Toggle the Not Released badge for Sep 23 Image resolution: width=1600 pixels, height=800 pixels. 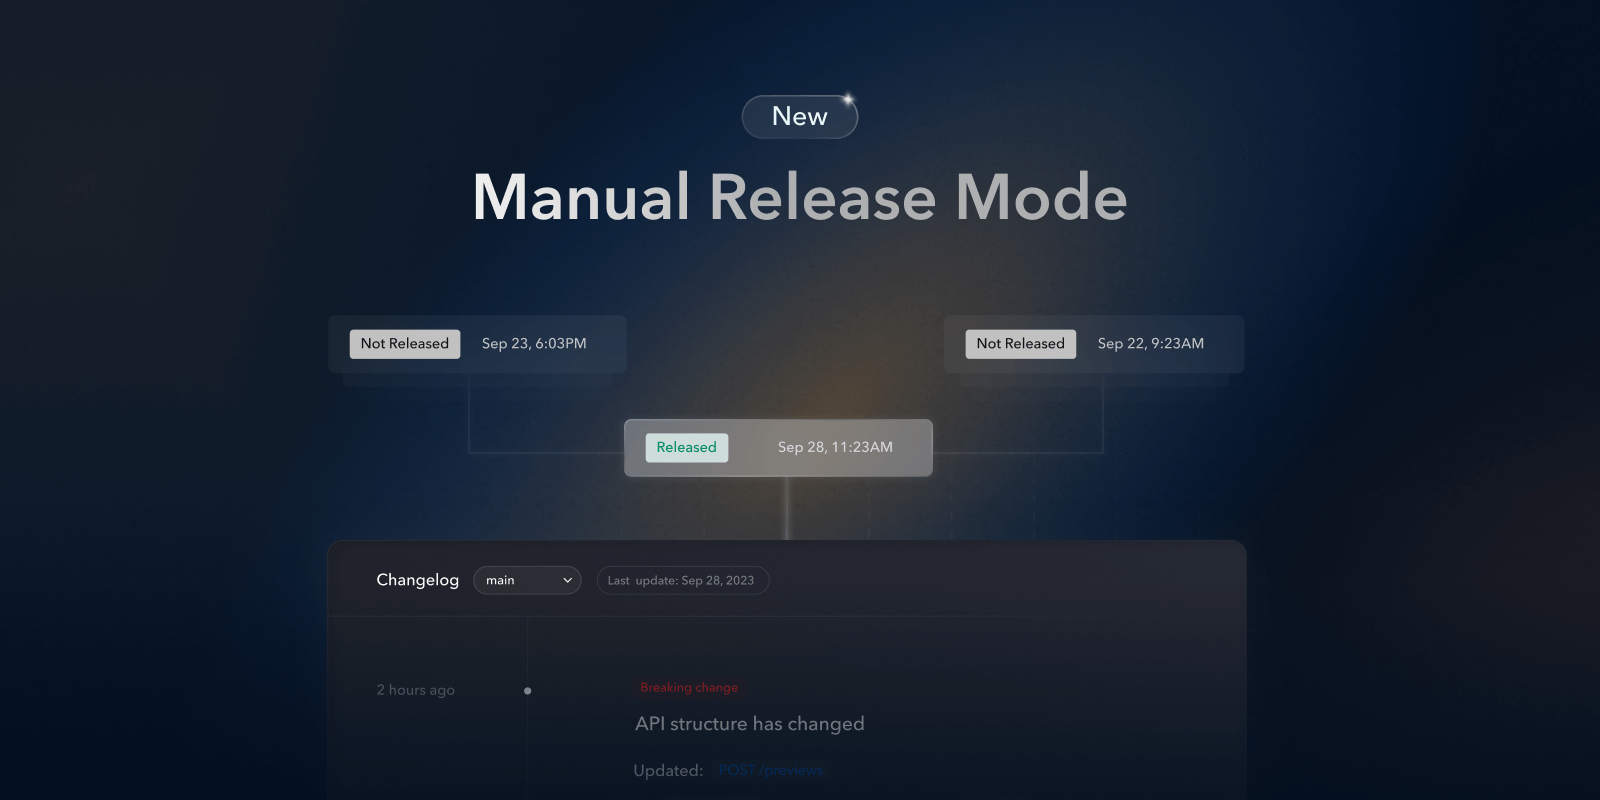point(404,343)
